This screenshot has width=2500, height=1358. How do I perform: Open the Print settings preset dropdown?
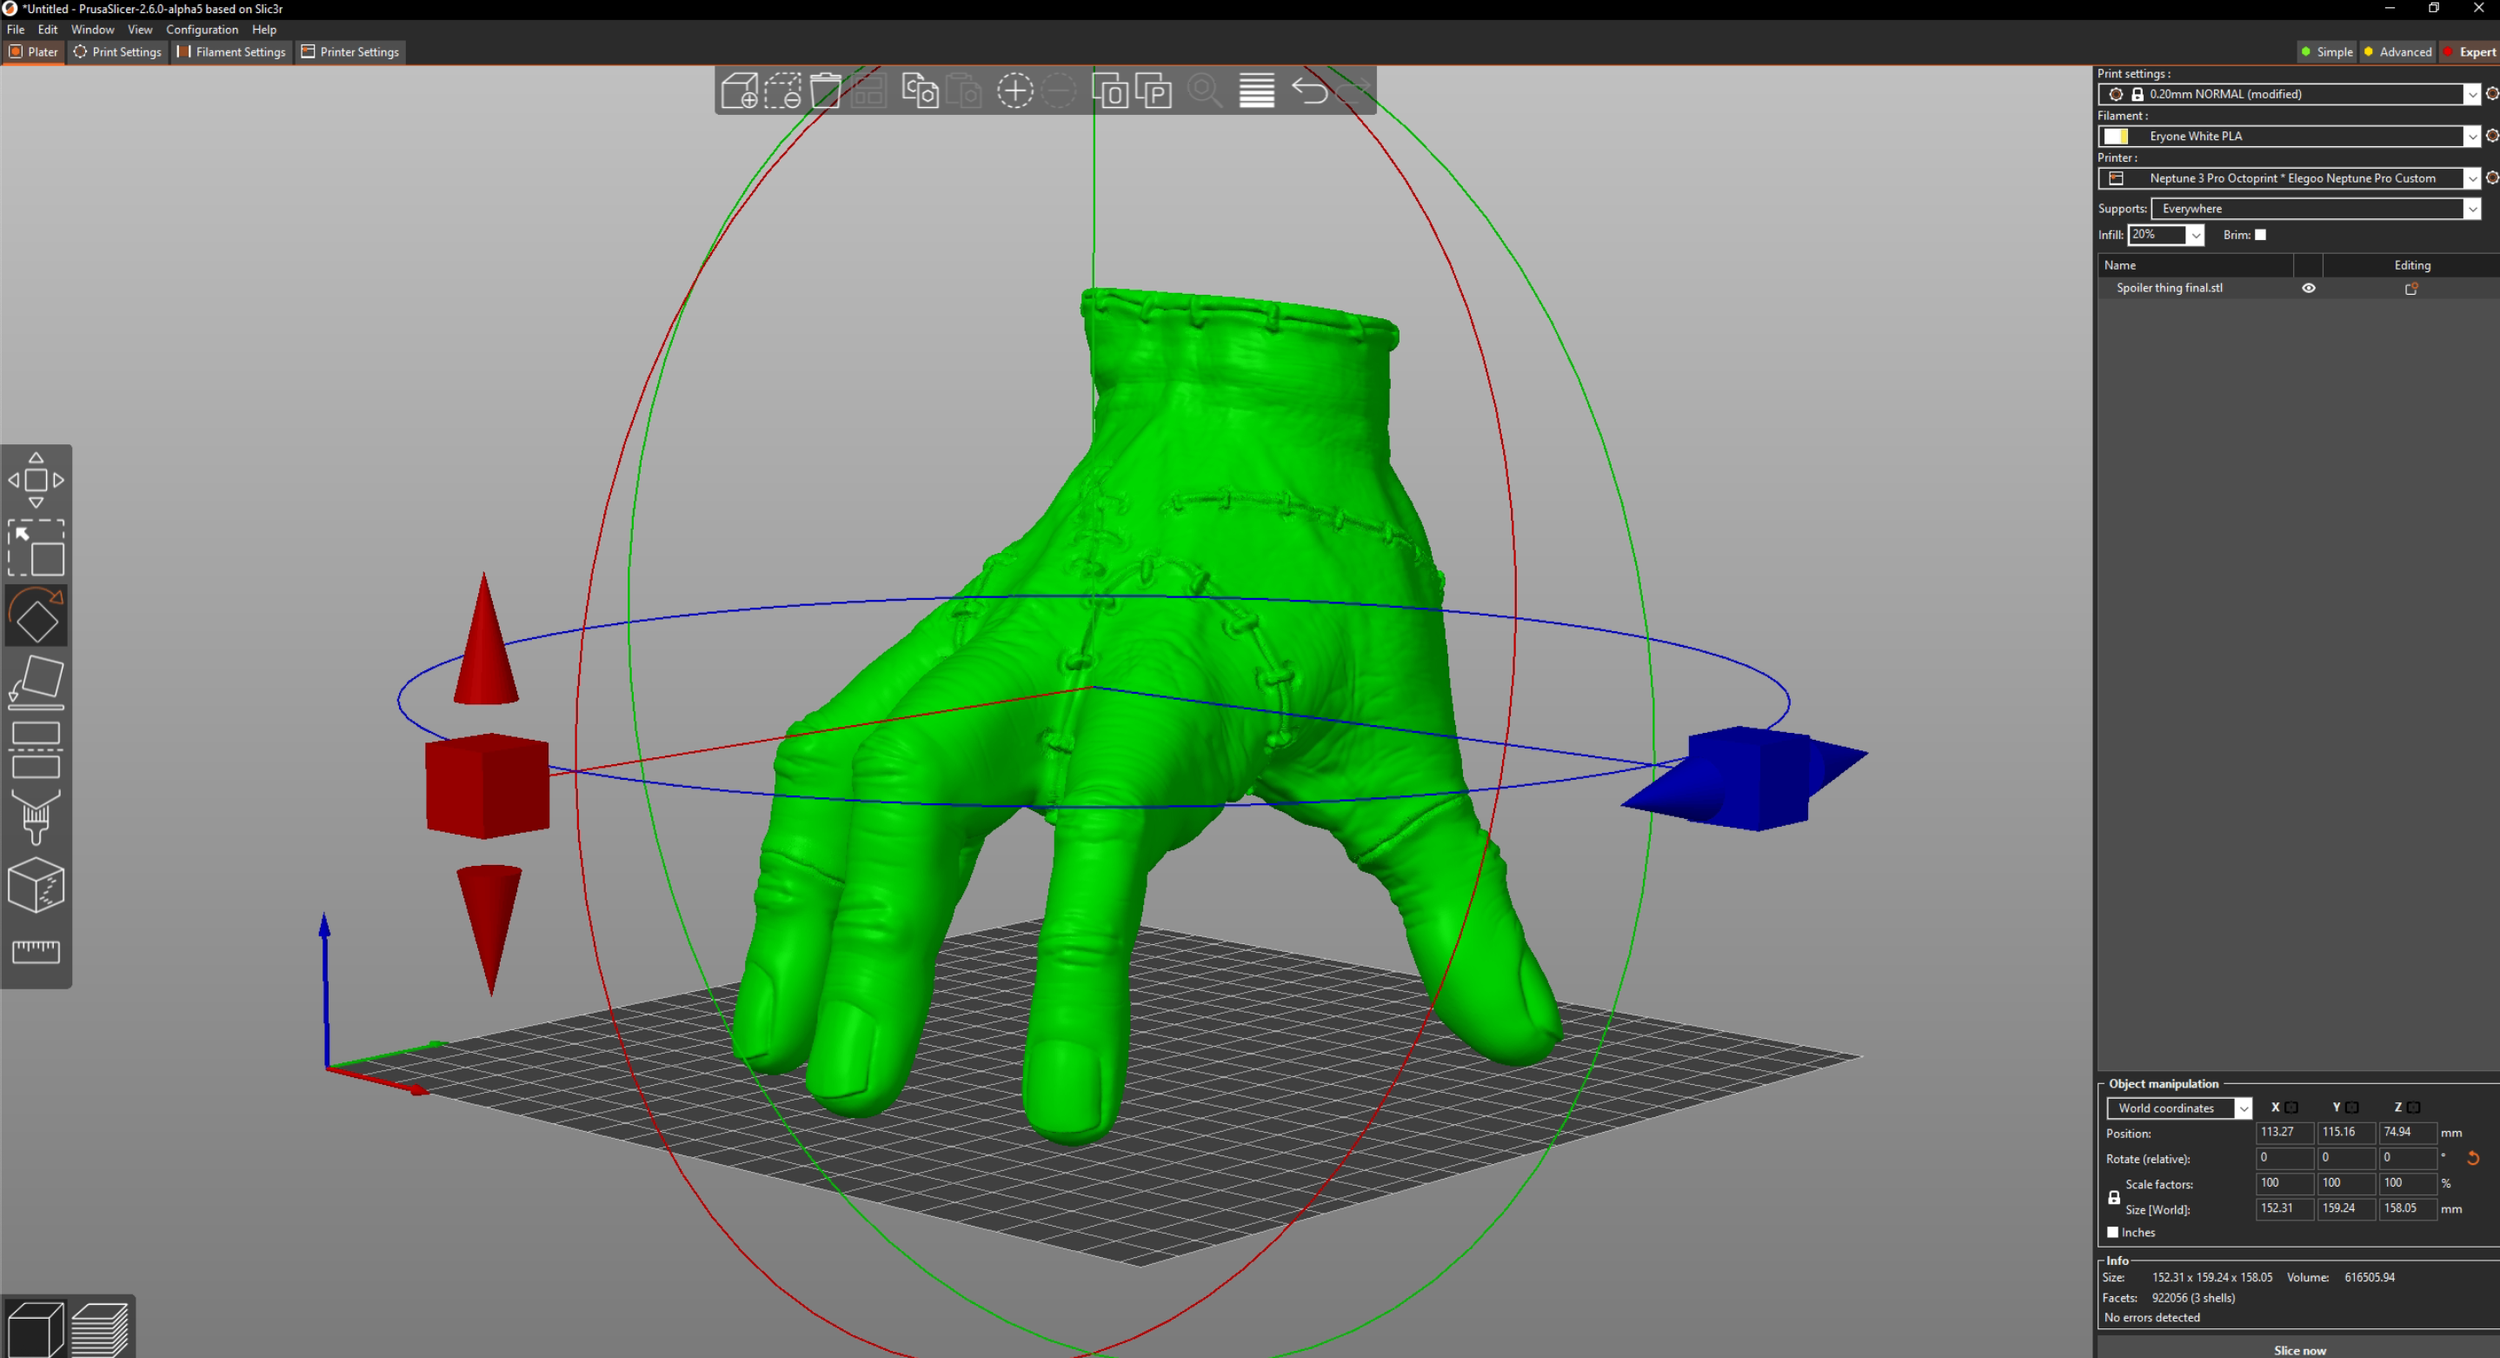(2289, 94)
